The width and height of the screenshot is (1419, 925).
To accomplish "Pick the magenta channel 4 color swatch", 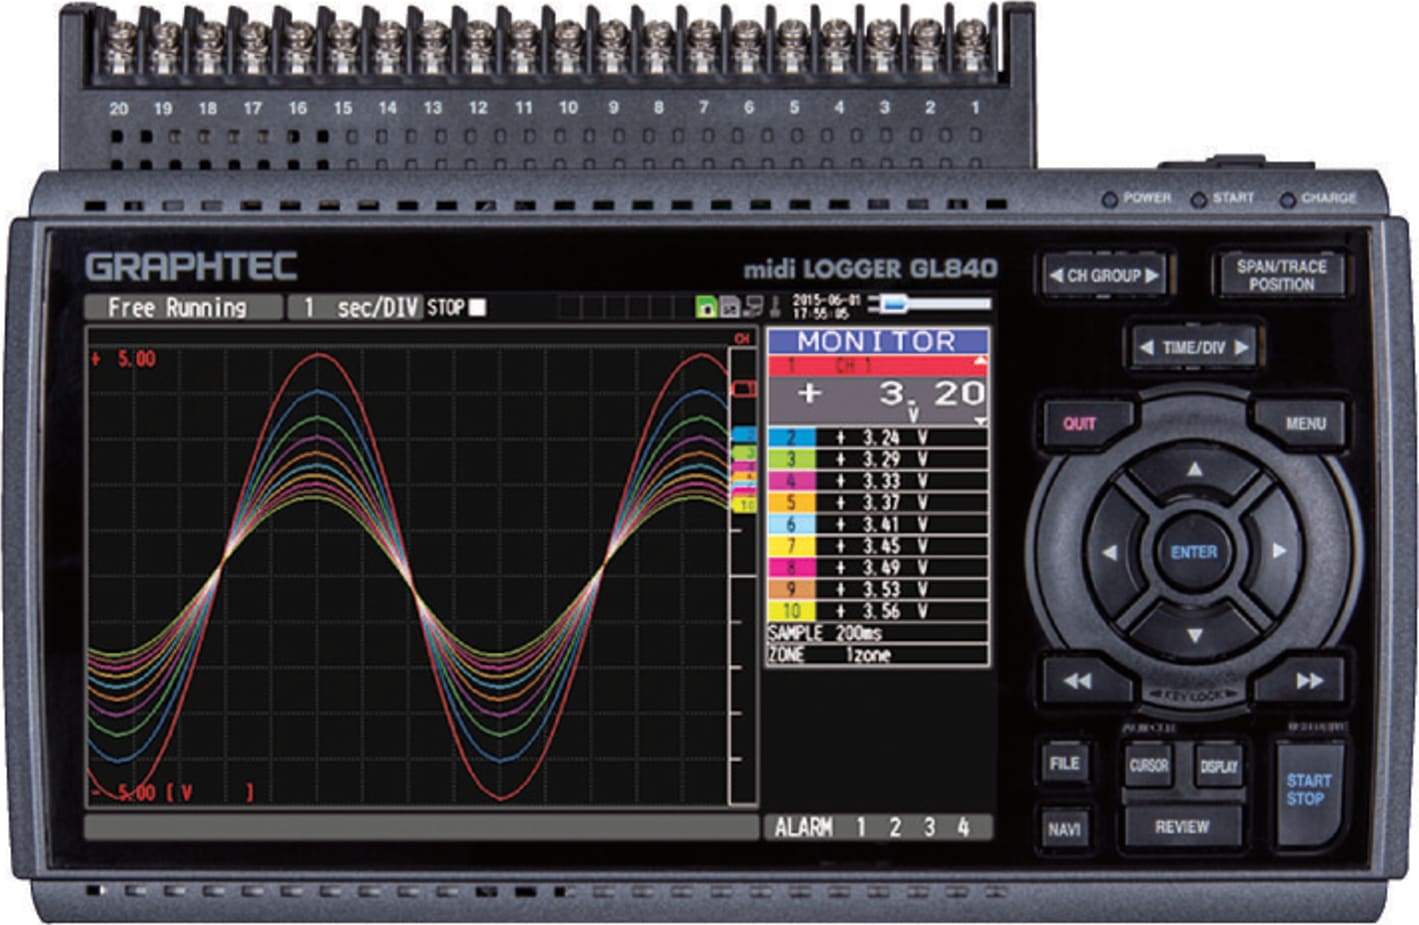I will coord(791,481).
